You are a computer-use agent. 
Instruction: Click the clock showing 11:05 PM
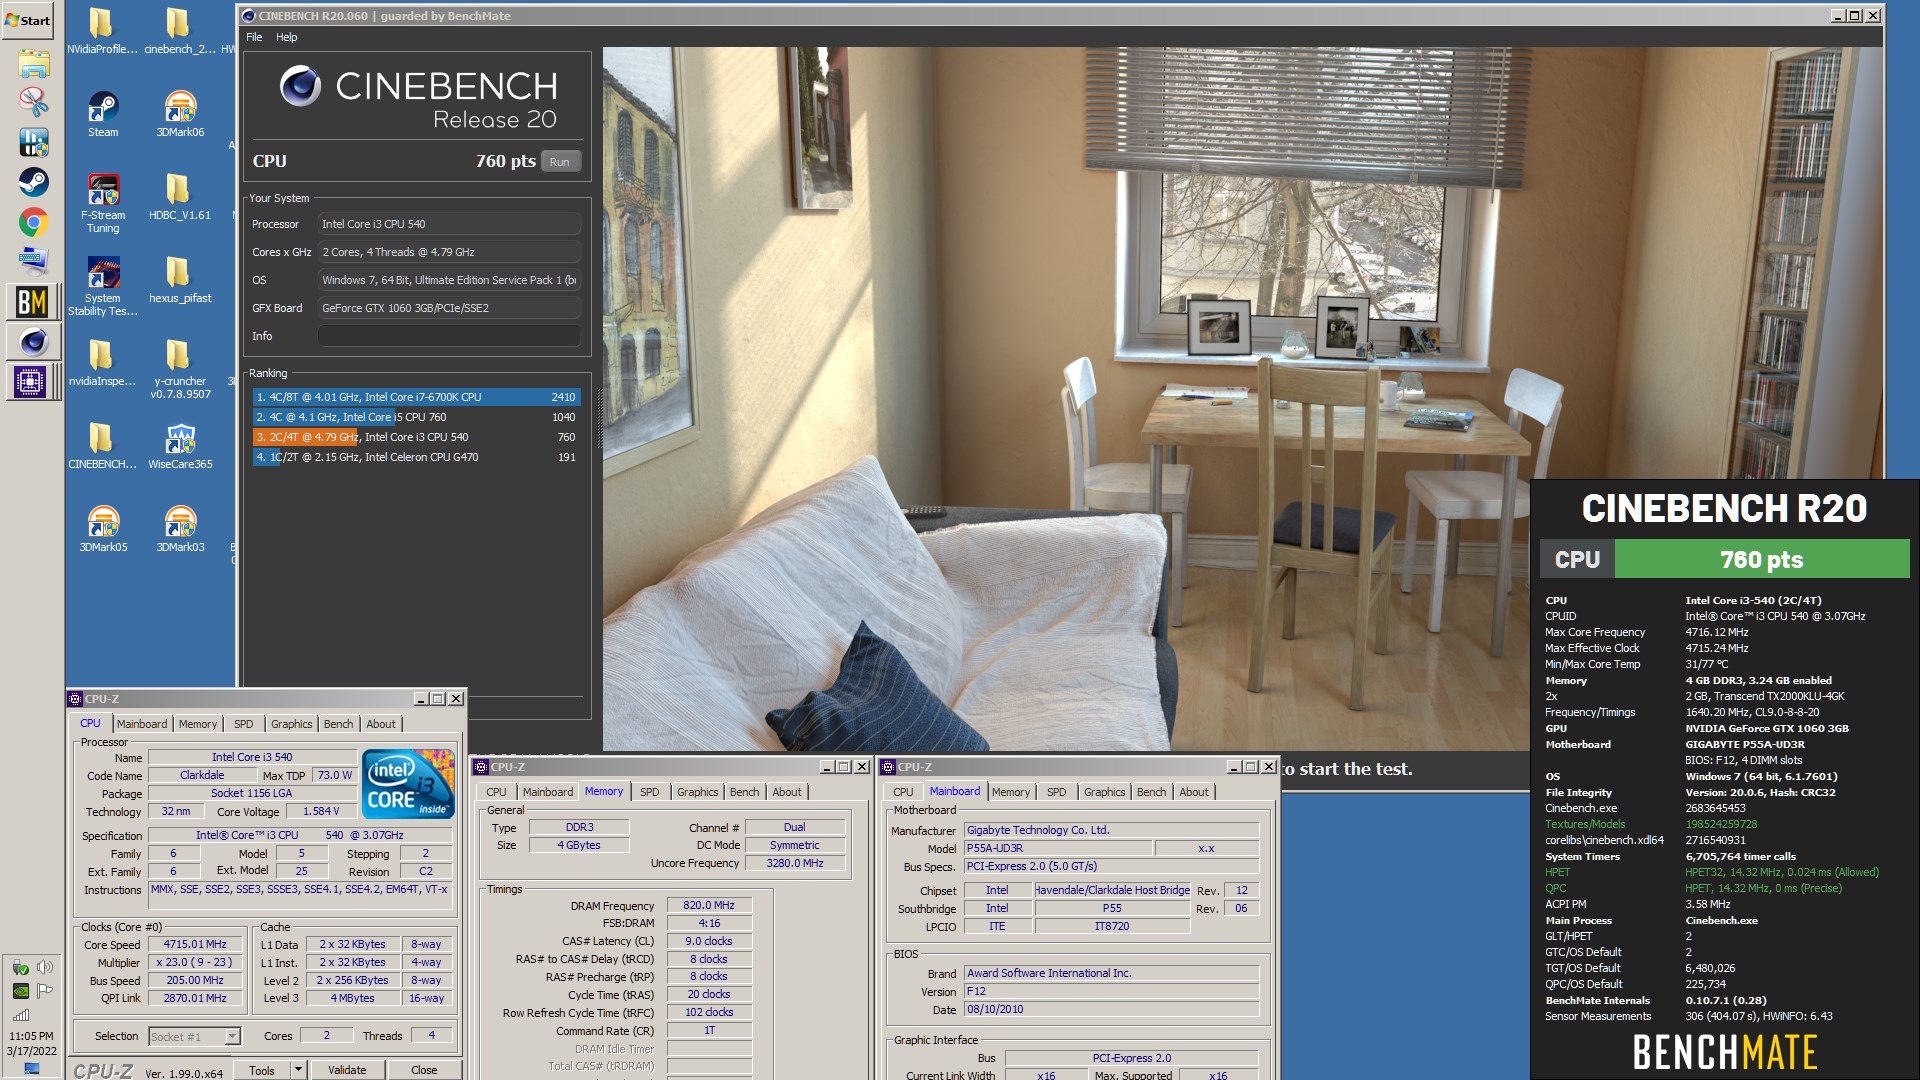[x=32, y=1036]
